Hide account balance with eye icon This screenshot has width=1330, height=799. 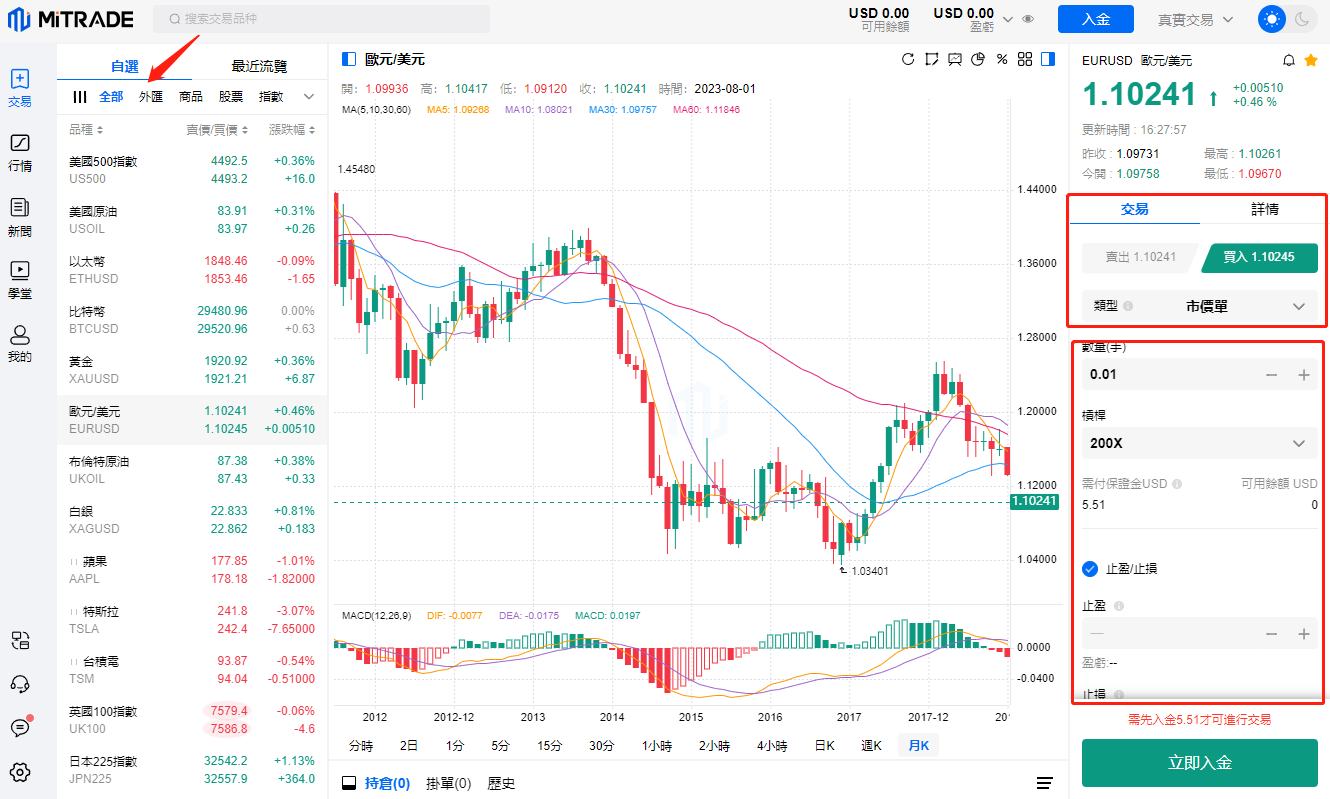pyautogui.click(x=1028, y=19)
